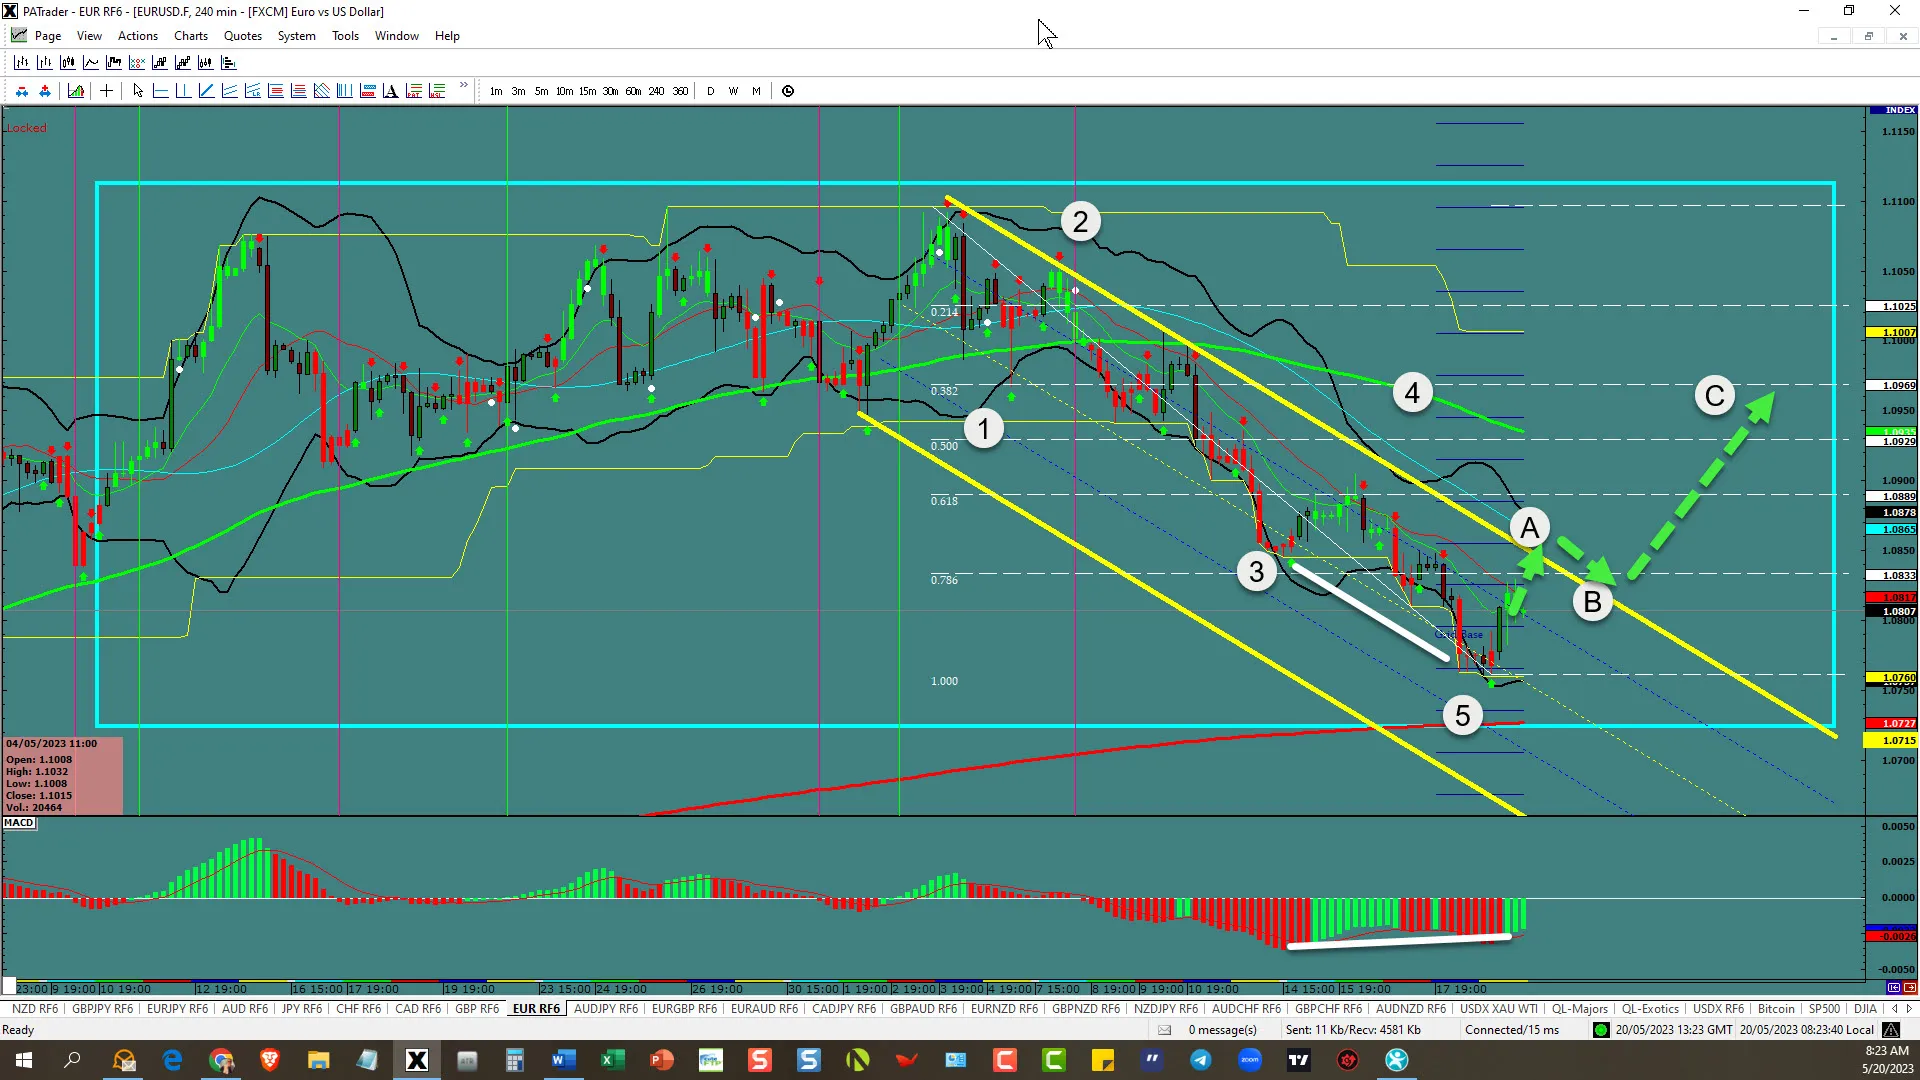Select the arrow pointer tool

(138, 91)
